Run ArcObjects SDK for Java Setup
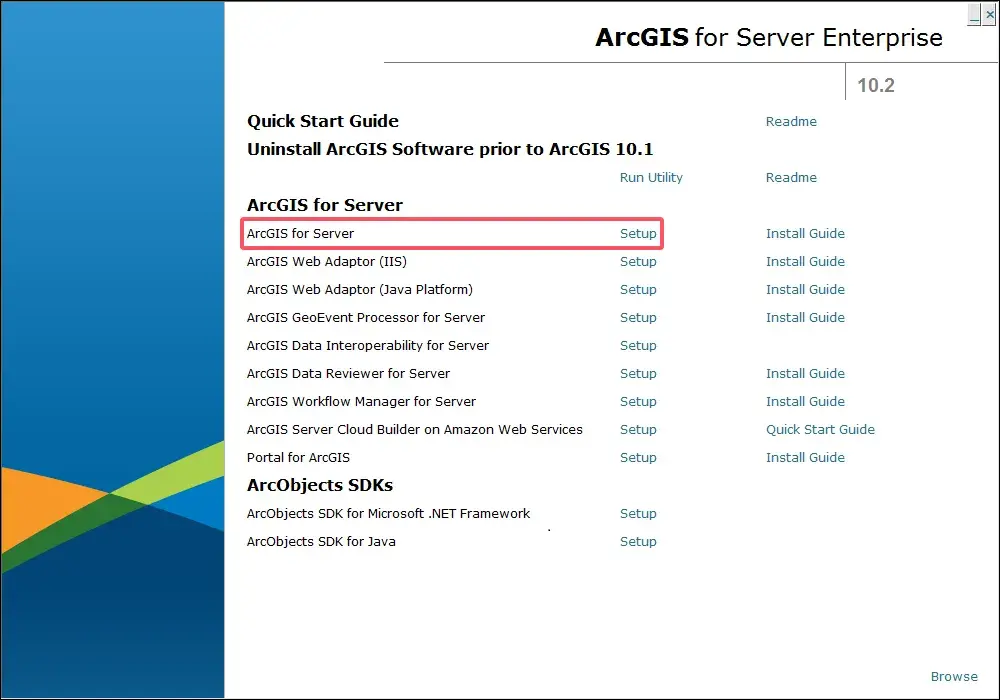Image resolution: width=1000 pixels, height=700 pixels. coord(638,541)
